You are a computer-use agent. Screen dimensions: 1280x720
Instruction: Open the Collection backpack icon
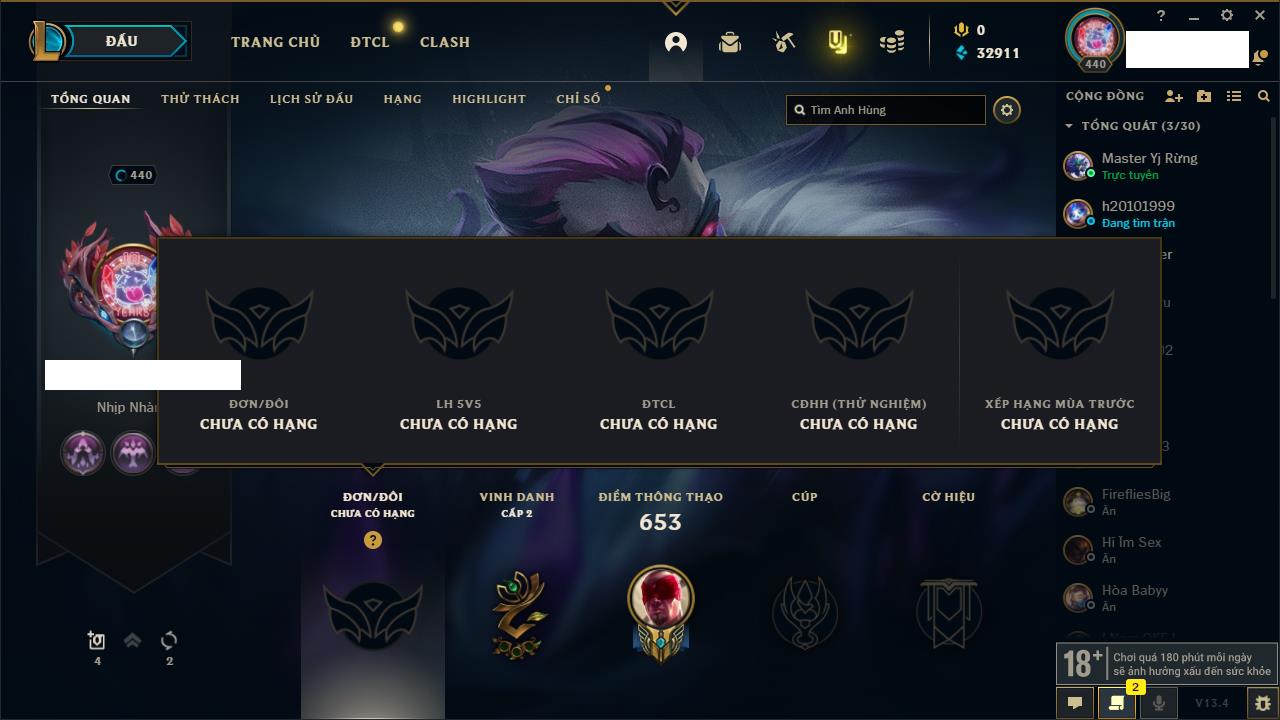[x=730, y=42]
